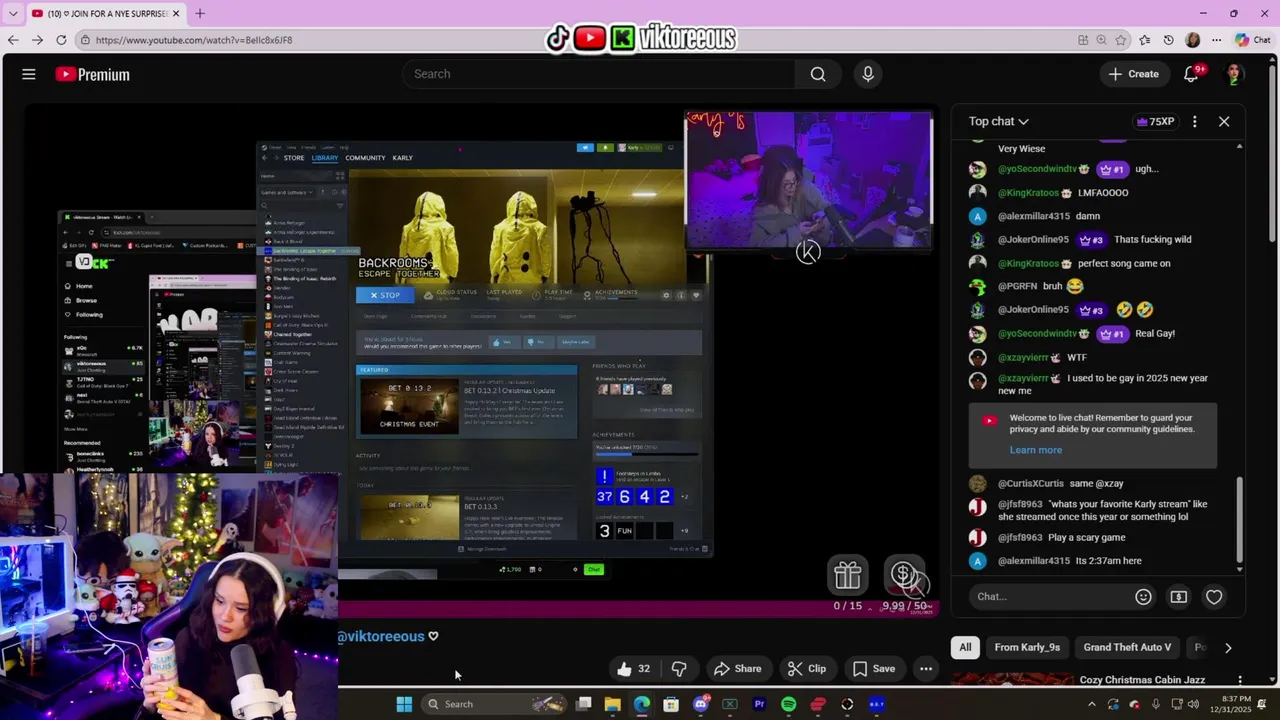This screenshot has width=1280, height=720.
Task: Follow the Learn more chat guidelines link
Action: [x=1035, y=450]
